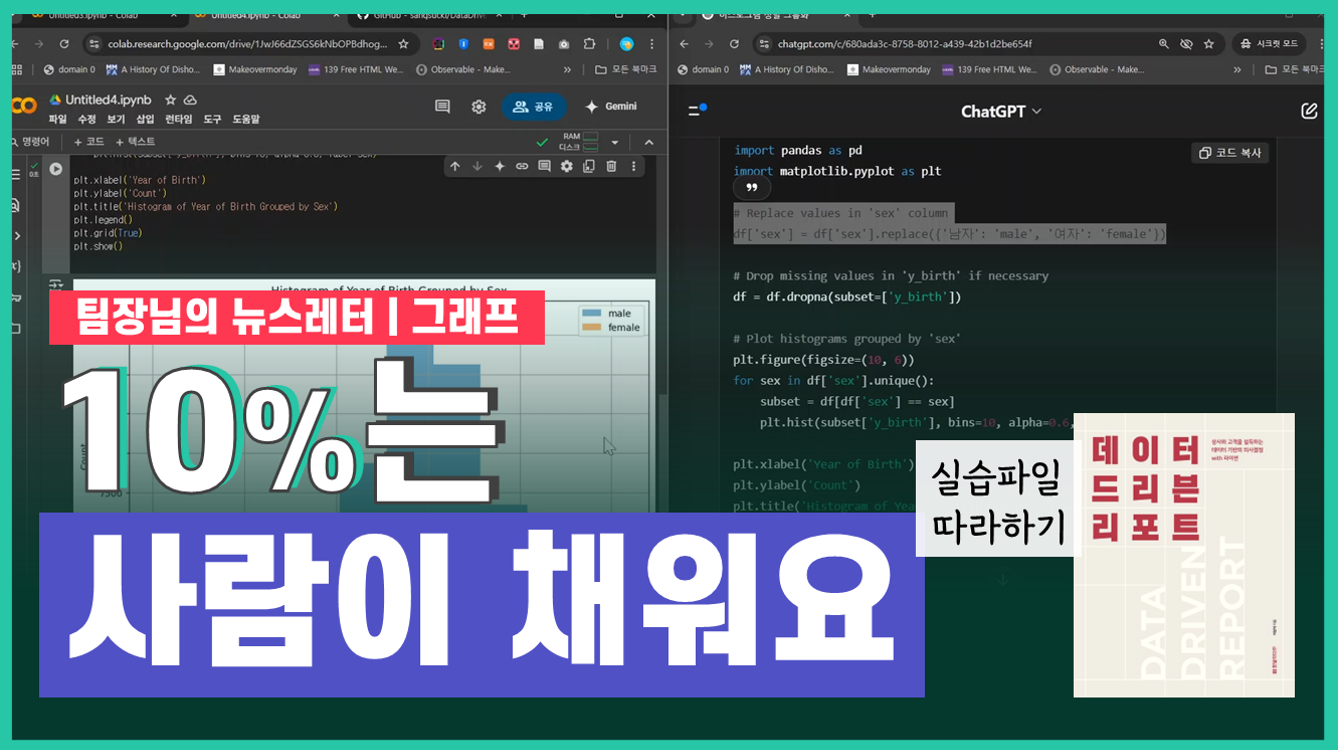1338x750 pixels.
Task: Open the 보기 menu in Colab
Action: pos(116,119)
